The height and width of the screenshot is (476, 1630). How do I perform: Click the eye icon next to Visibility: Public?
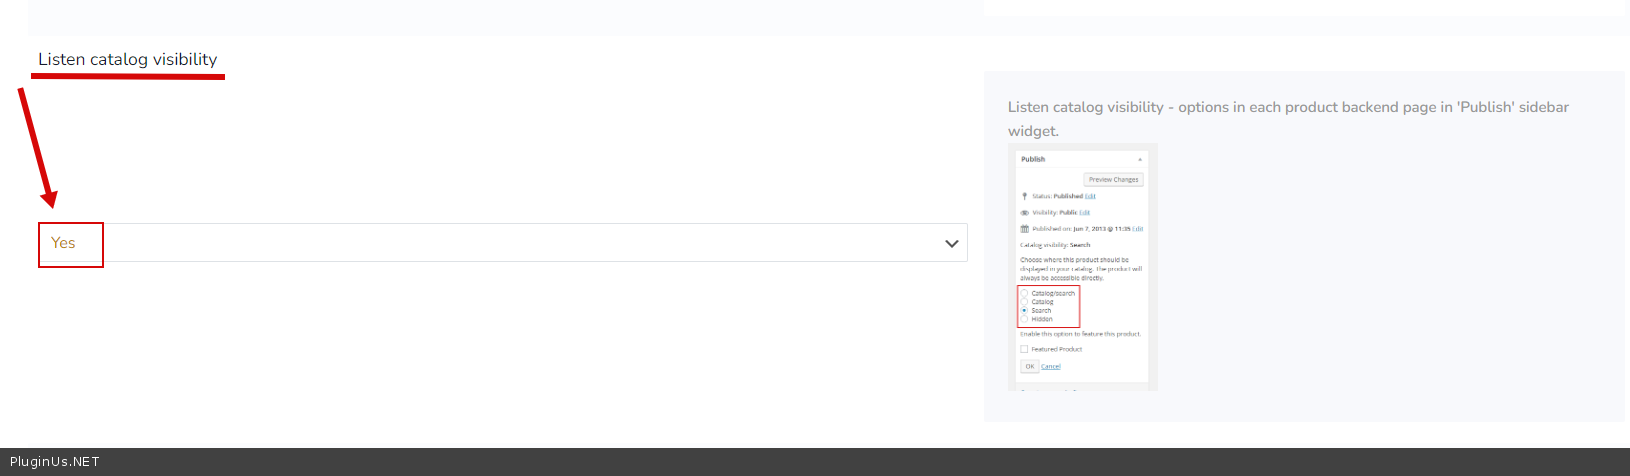point(1024,213)
